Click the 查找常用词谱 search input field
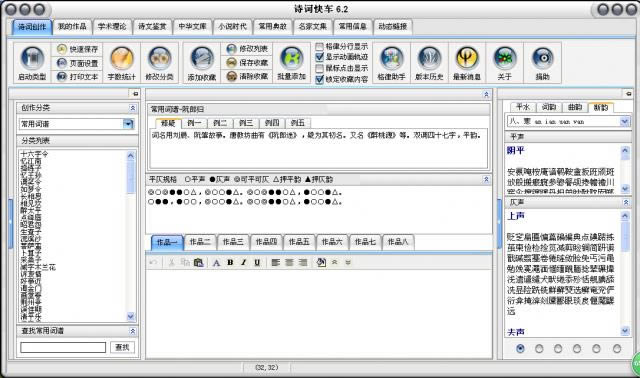640x378 pixels. [63, 347]
